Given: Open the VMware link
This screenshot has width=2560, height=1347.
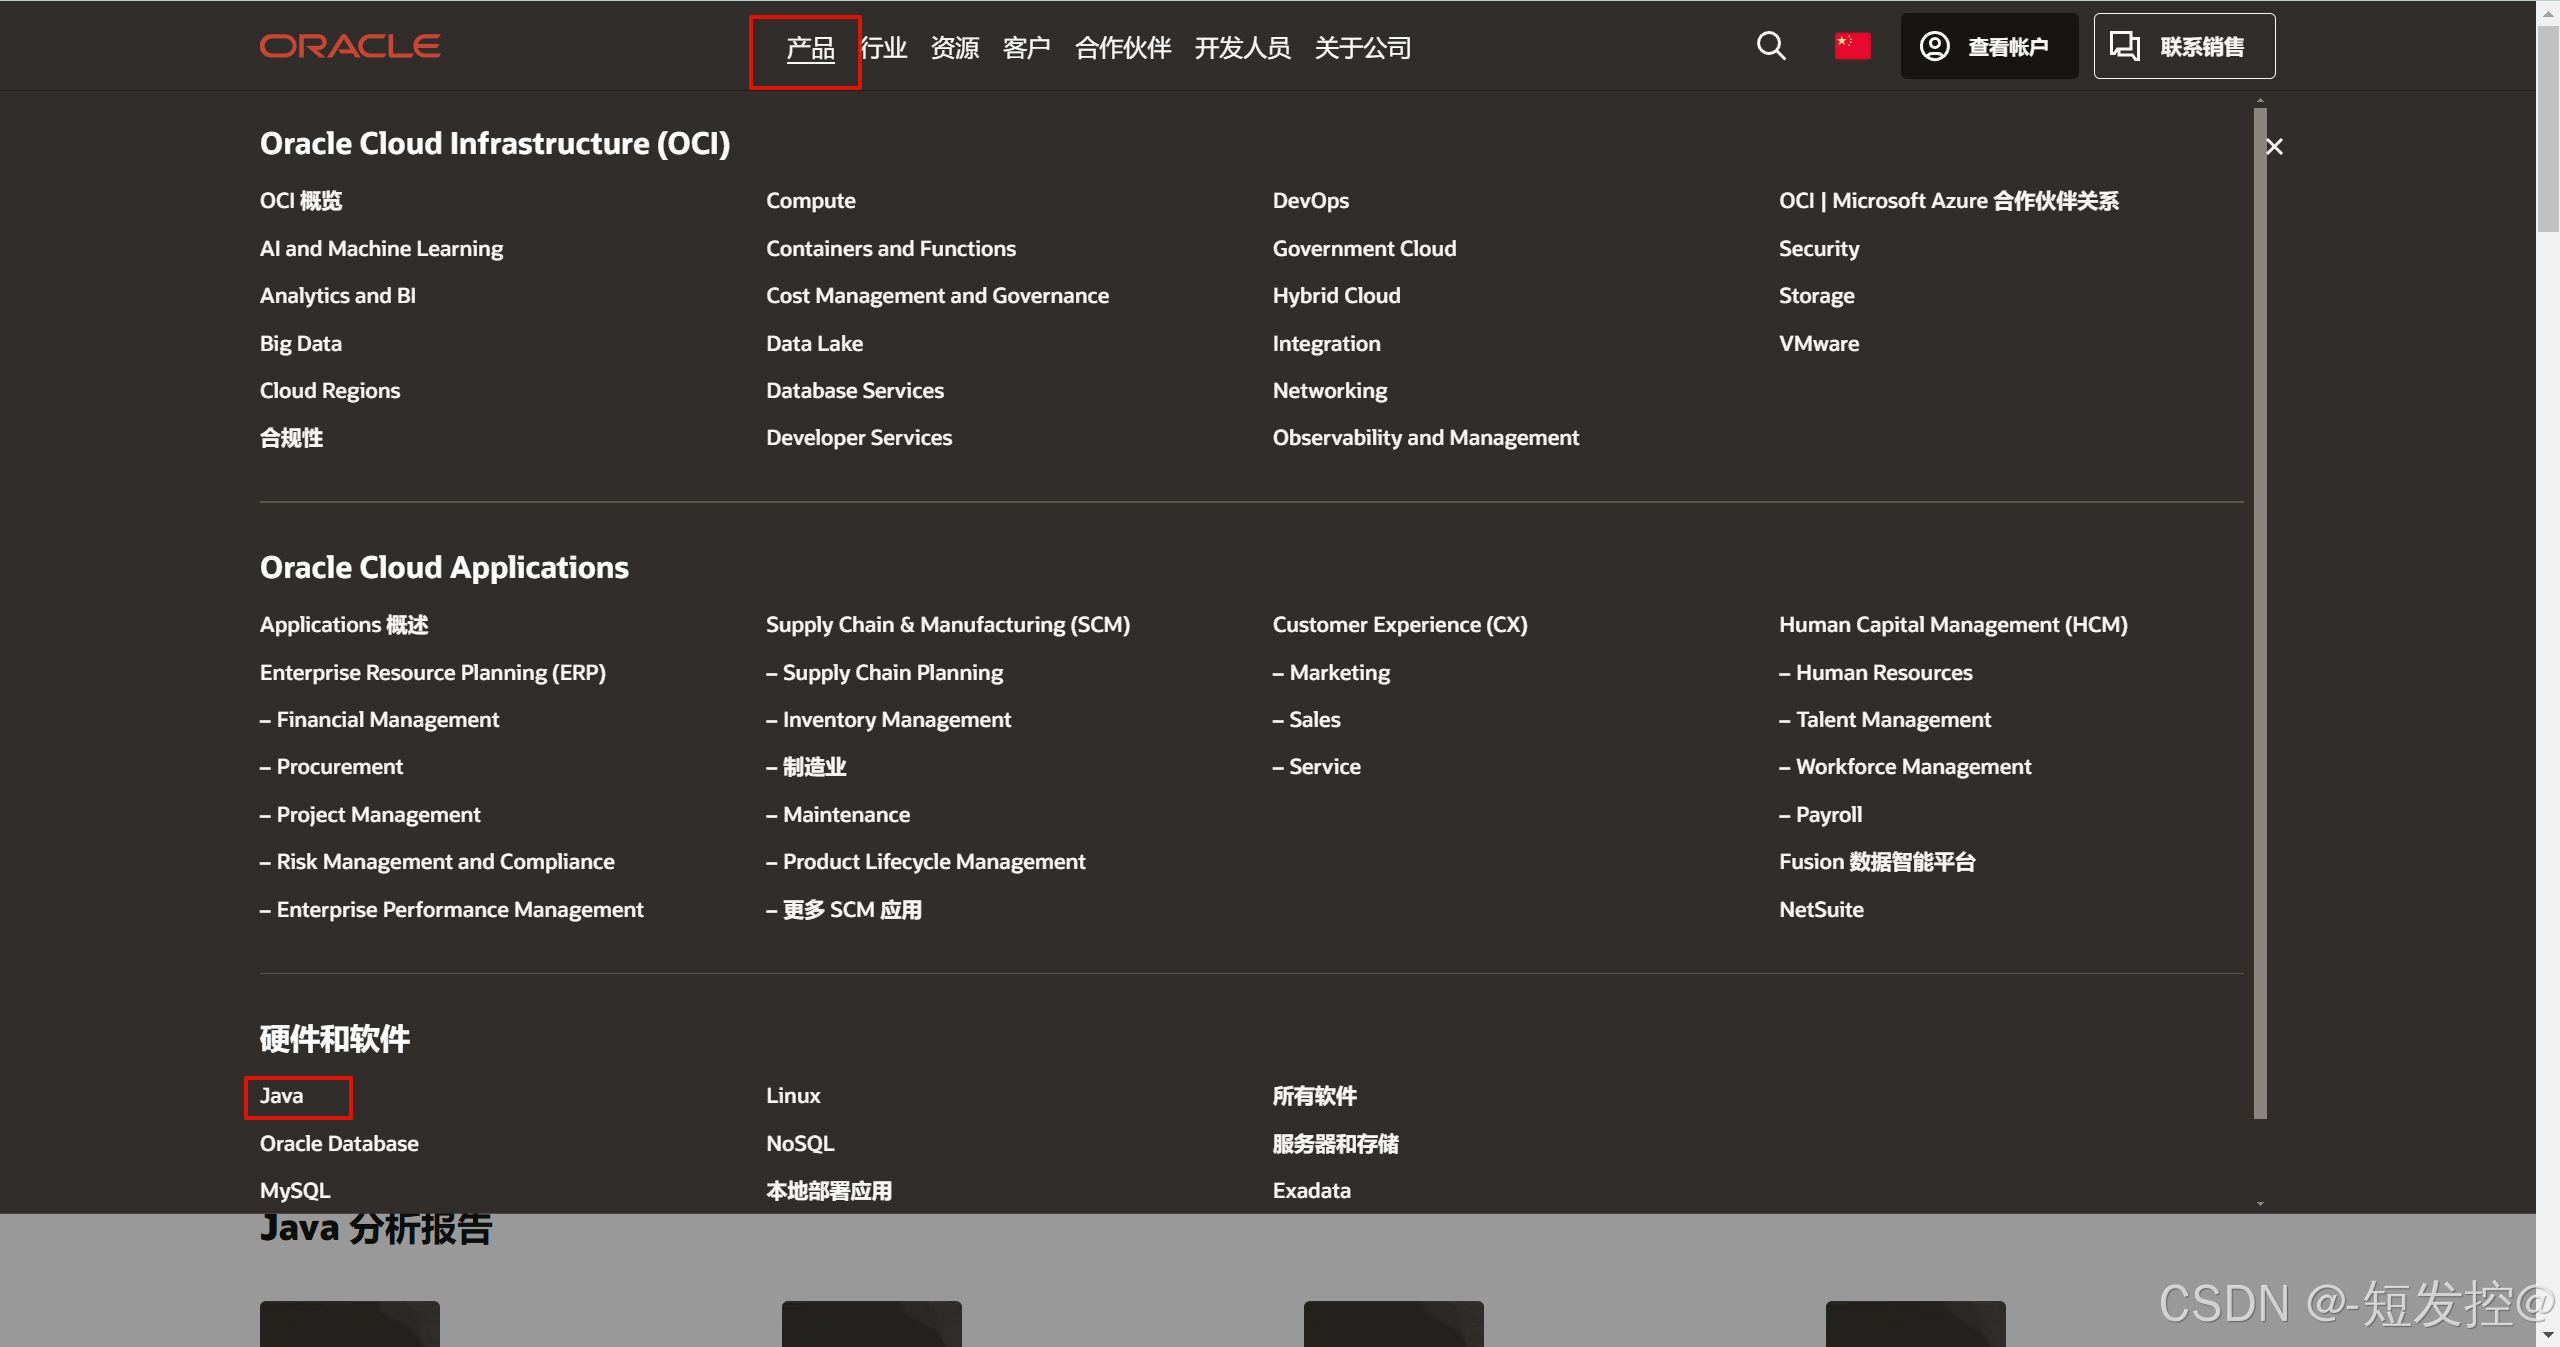Looking at the screenshot, I should [x=1819, y=344].
